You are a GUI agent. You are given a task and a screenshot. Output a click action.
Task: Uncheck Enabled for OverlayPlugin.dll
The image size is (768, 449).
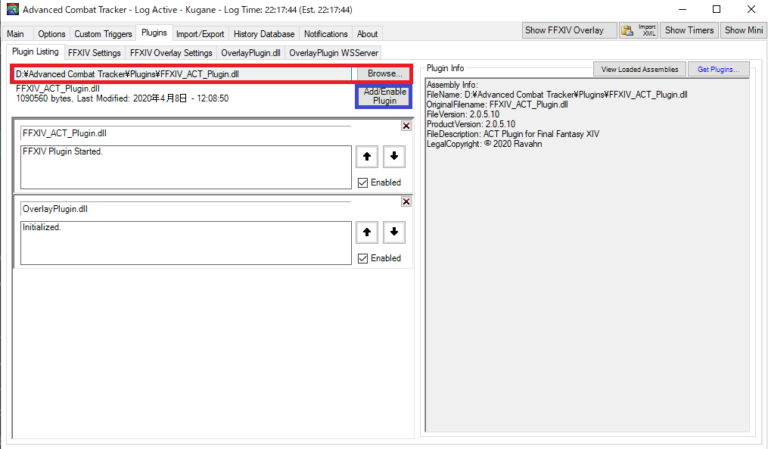click(363, 259)
